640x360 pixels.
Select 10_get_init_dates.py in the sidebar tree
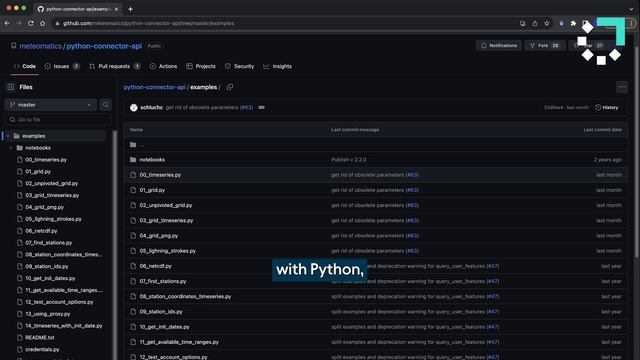(x=50, y=278)
